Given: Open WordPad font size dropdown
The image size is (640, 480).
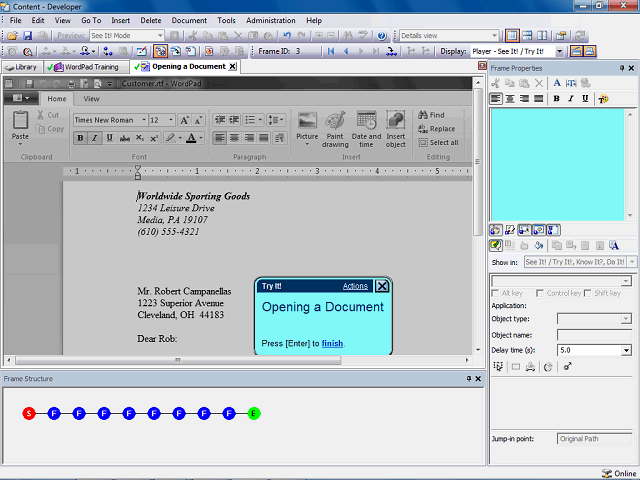Looking at the screenshot, I should click(x=171, y=120).
